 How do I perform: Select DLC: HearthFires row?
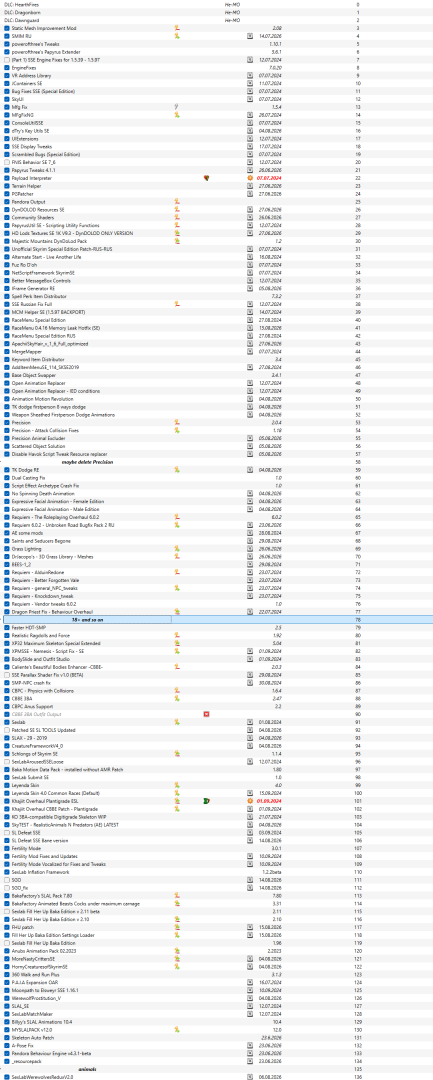click(x=216, y=4)
